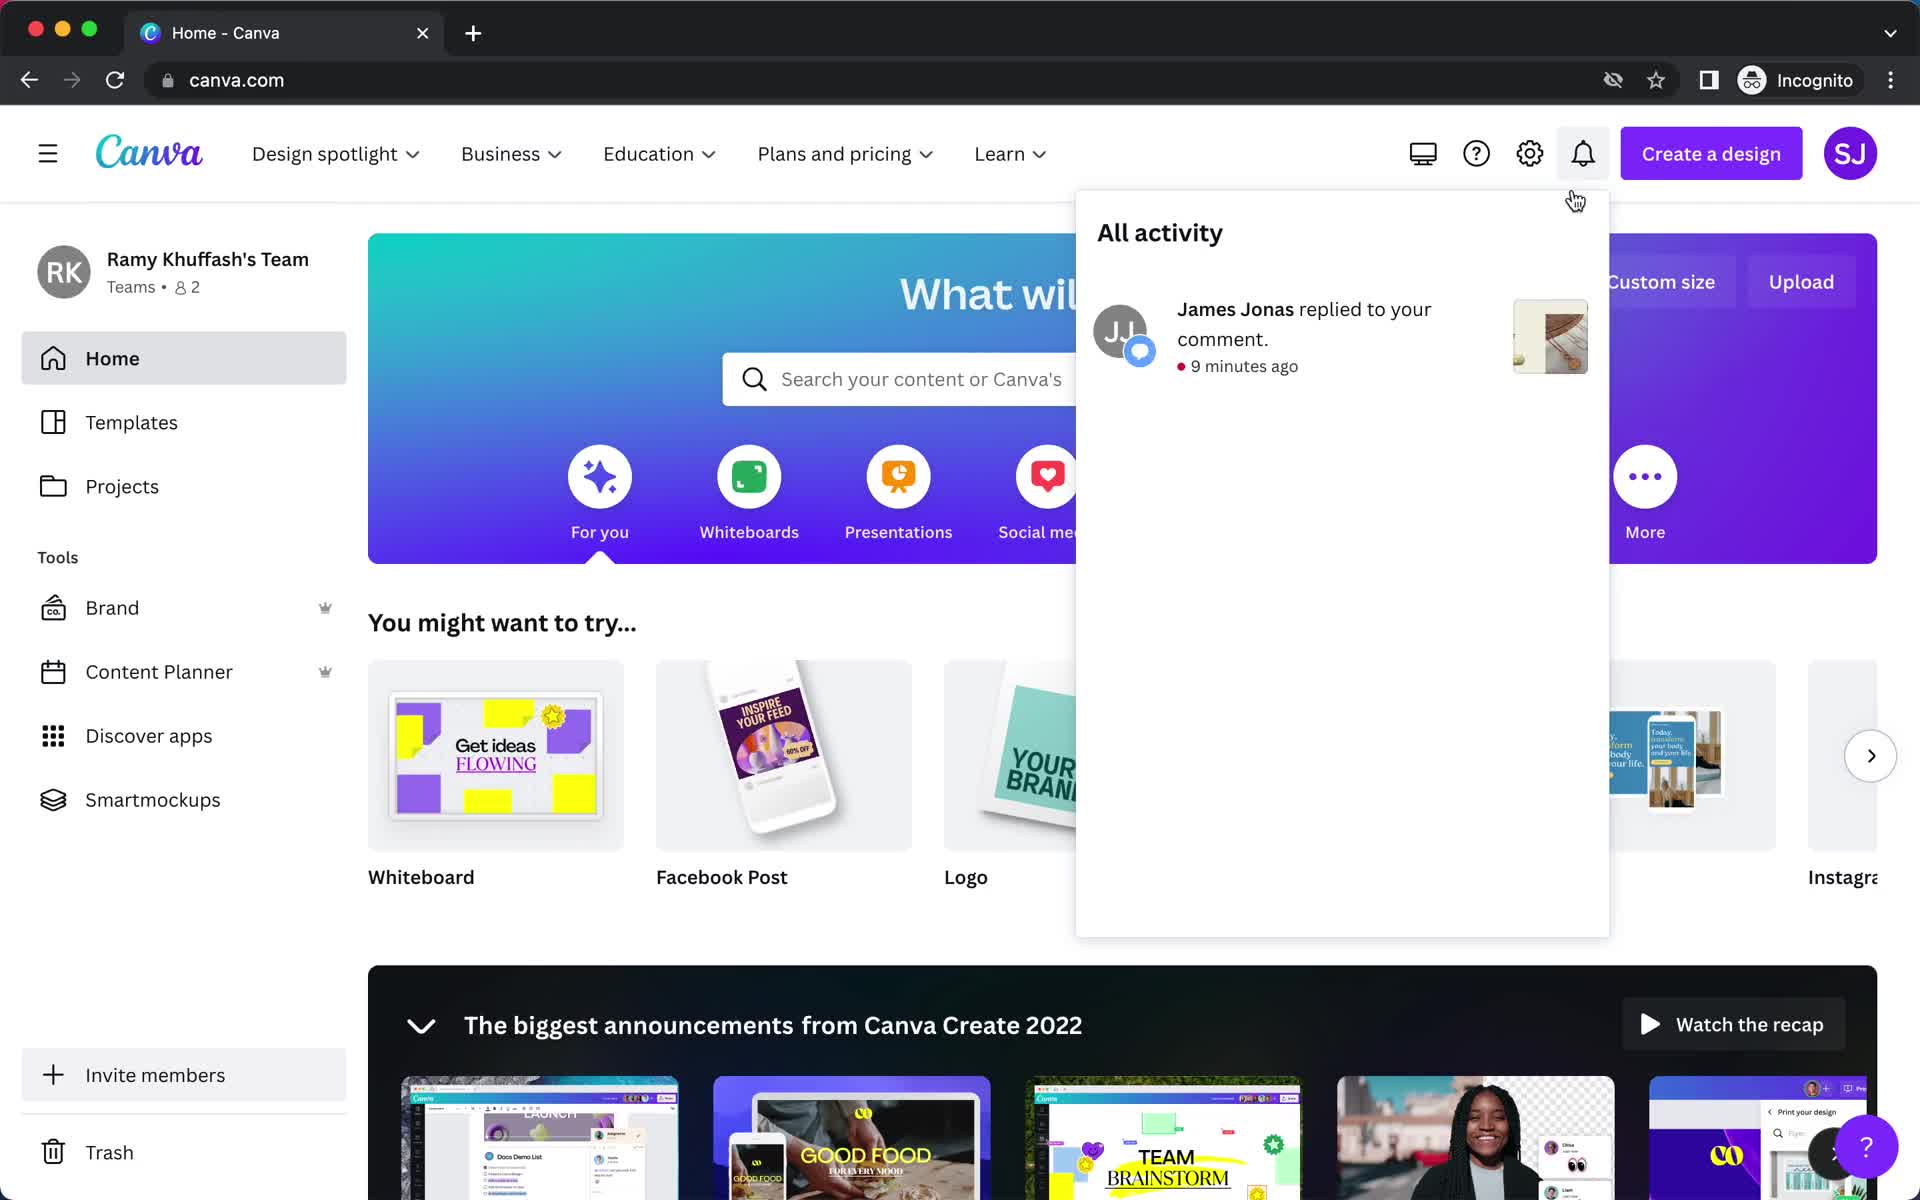Click Watch the recap button

point(1733,1024)
